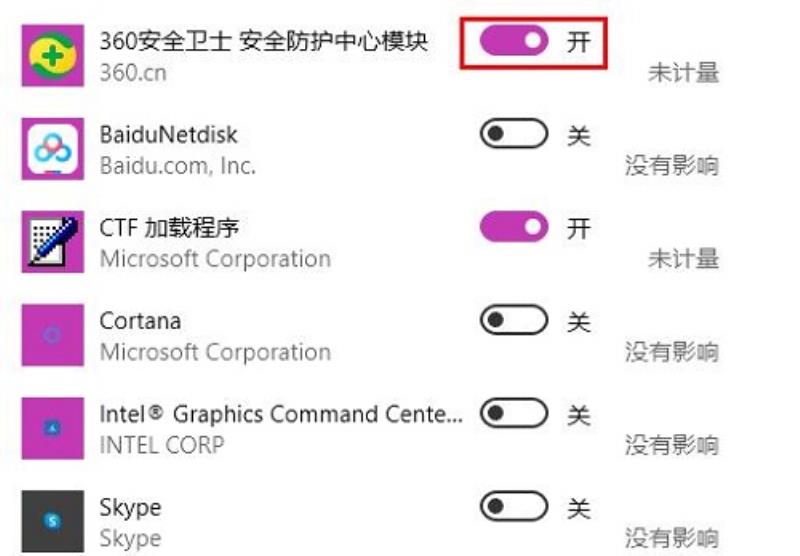
Task: Enable Skype startup toggle
Action: [x=514, y=506]
